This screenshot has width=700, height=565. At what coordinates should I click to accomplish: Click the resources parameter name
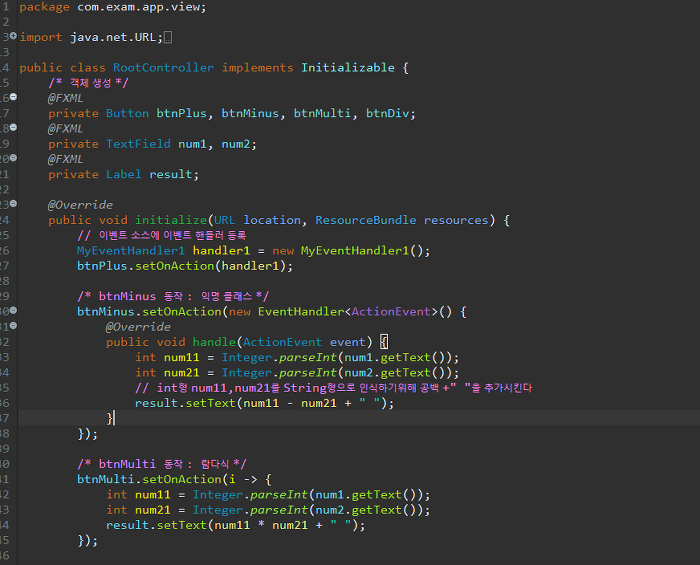point(456,220)
